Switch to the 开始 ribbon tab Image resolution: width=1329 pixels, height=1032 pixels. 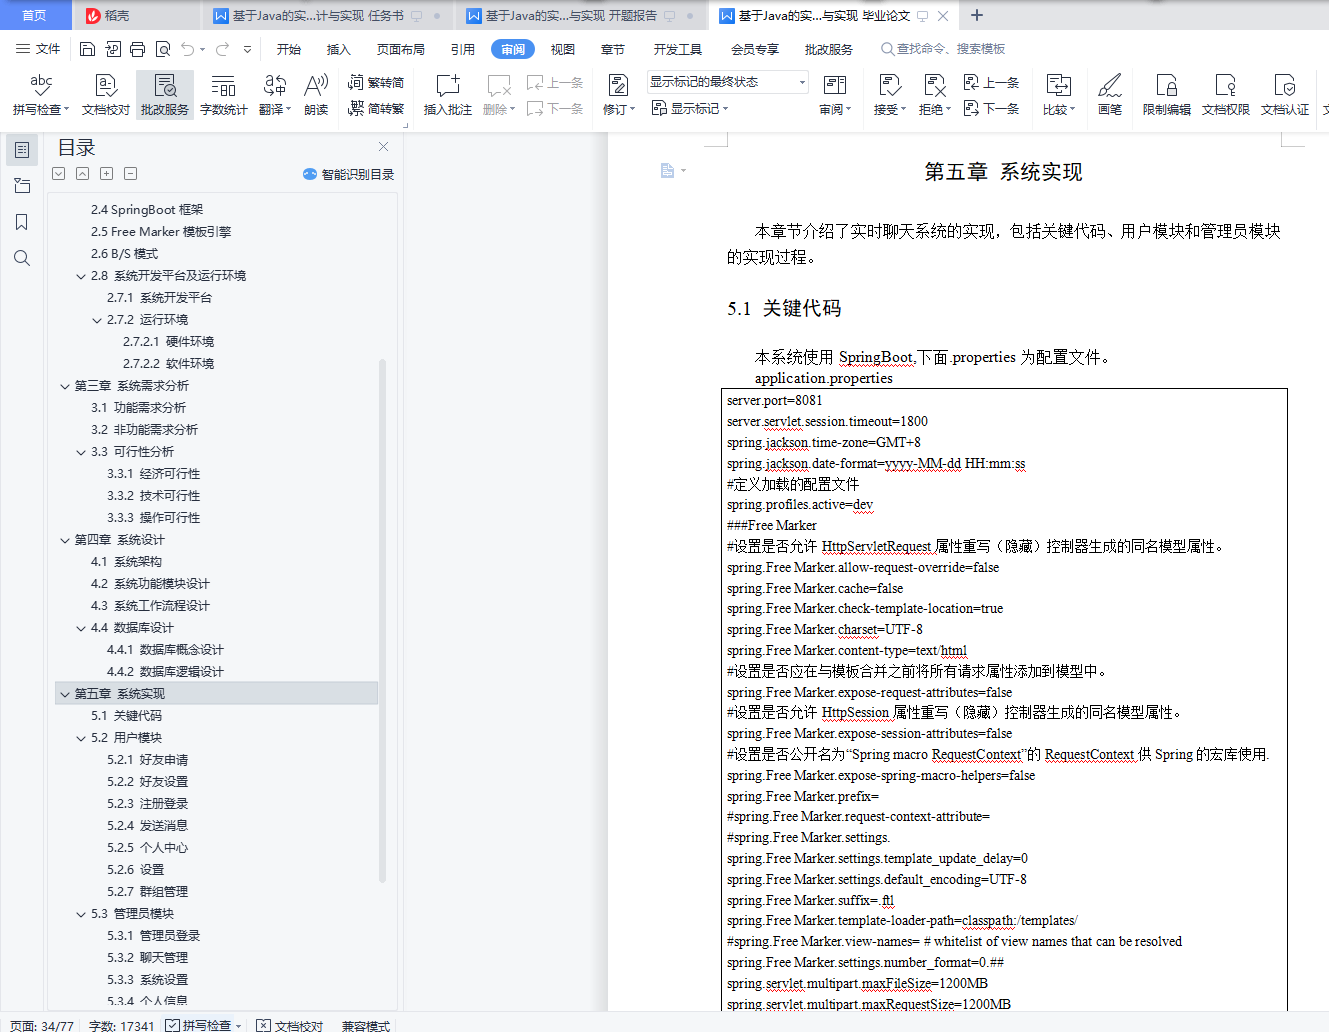click(x=289, y=49)
